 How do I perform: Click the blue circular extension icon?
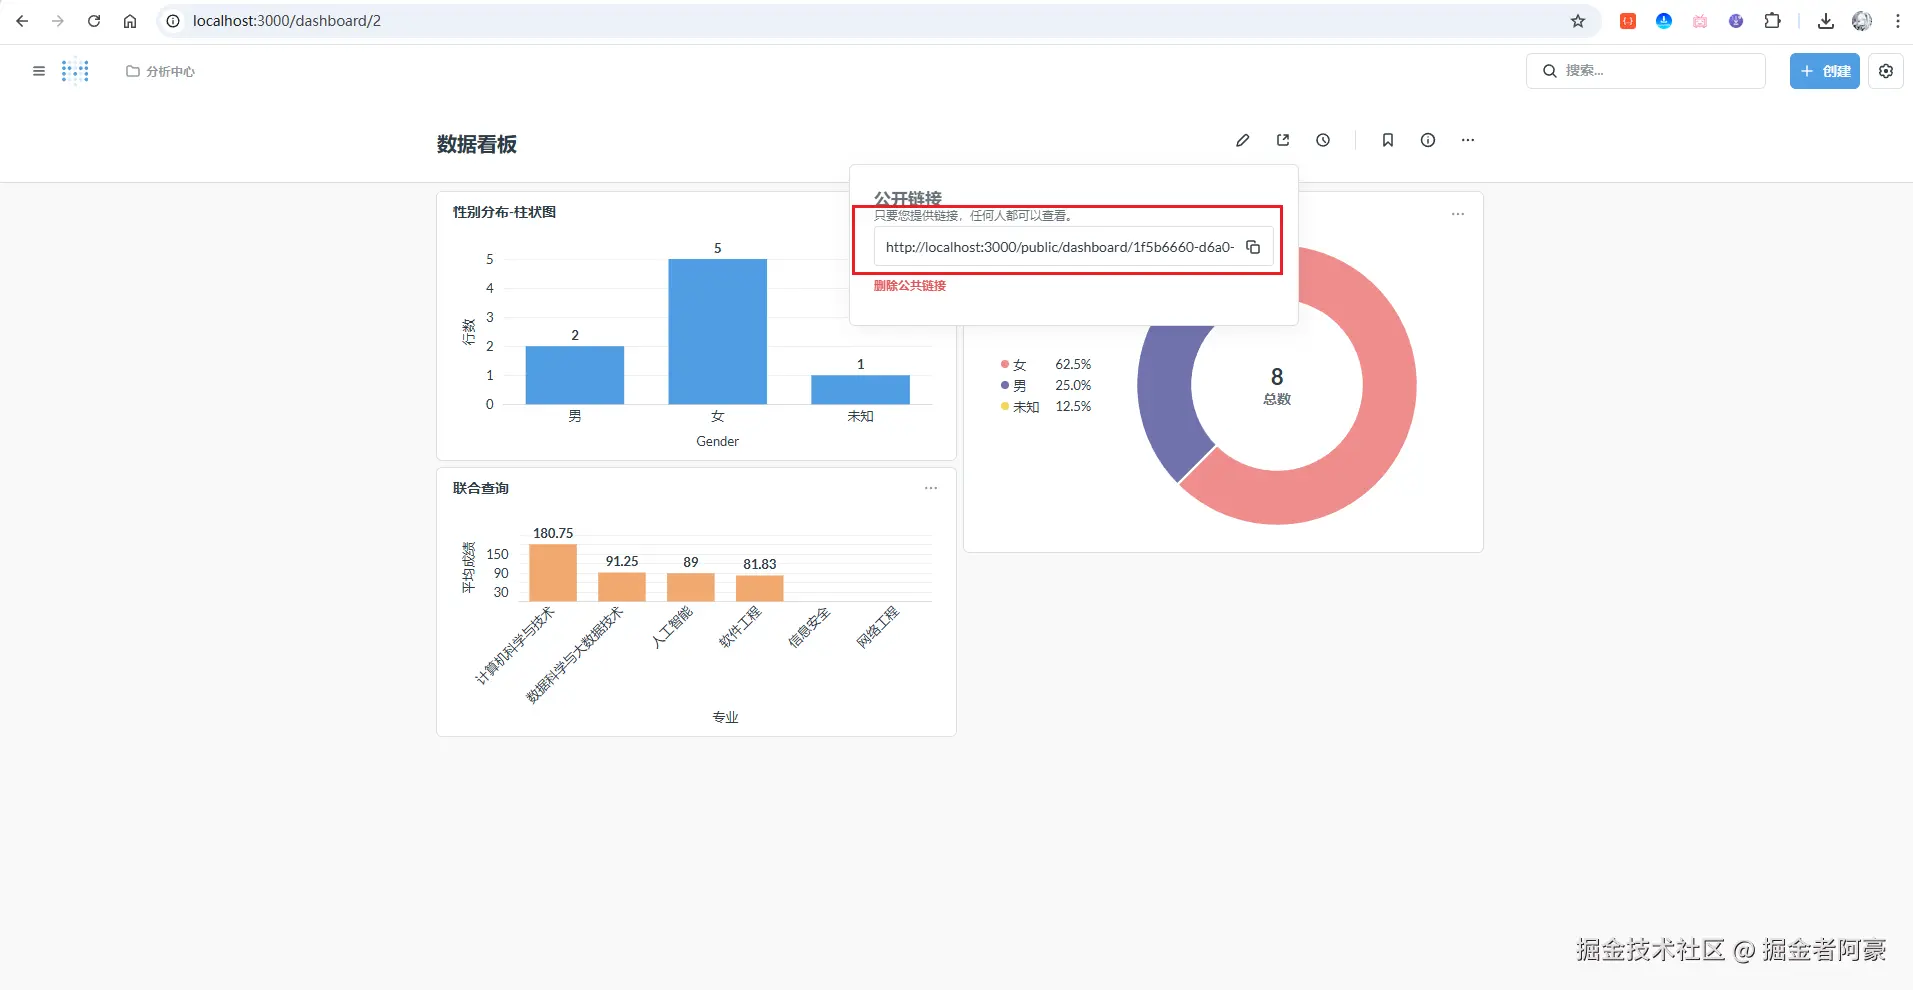tap(1664, 21)
